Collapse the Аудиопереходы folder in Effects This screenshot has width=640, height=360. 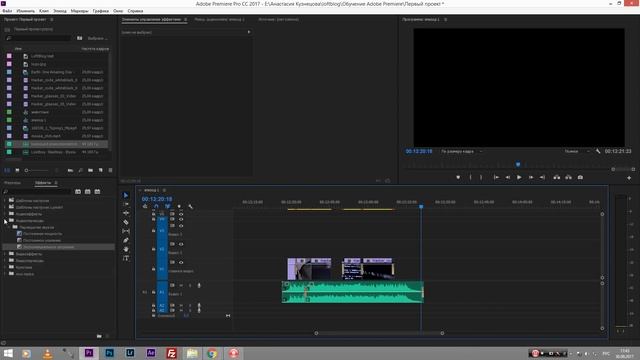point(5,221)
